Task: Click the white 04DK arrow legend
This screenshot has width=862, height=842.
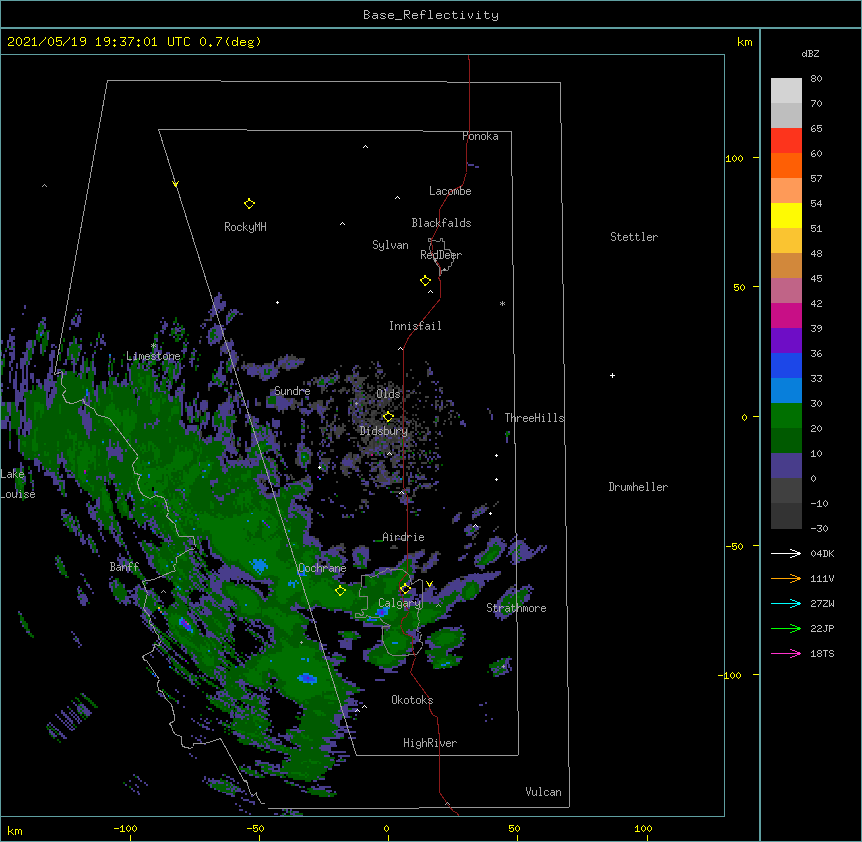Action: pyautogui.click(x=786, y=553)
